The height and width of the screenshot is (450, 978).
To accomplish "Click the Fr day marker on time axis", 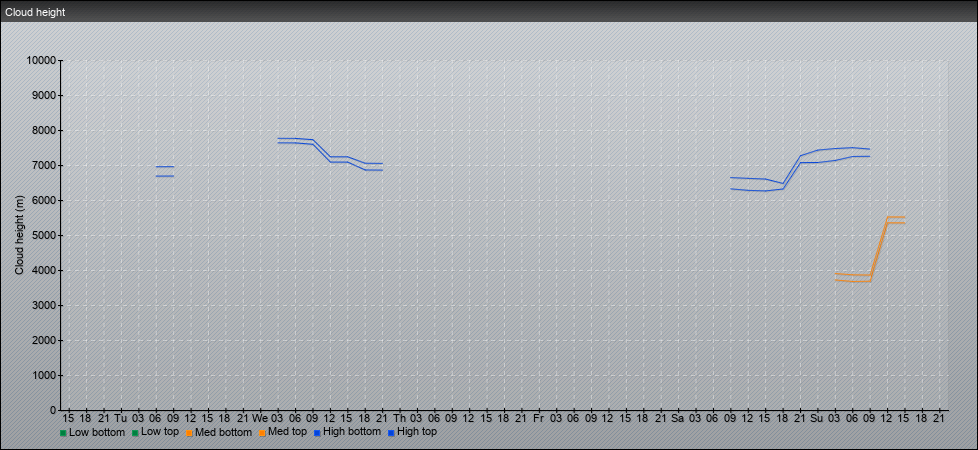I will 538,419.
